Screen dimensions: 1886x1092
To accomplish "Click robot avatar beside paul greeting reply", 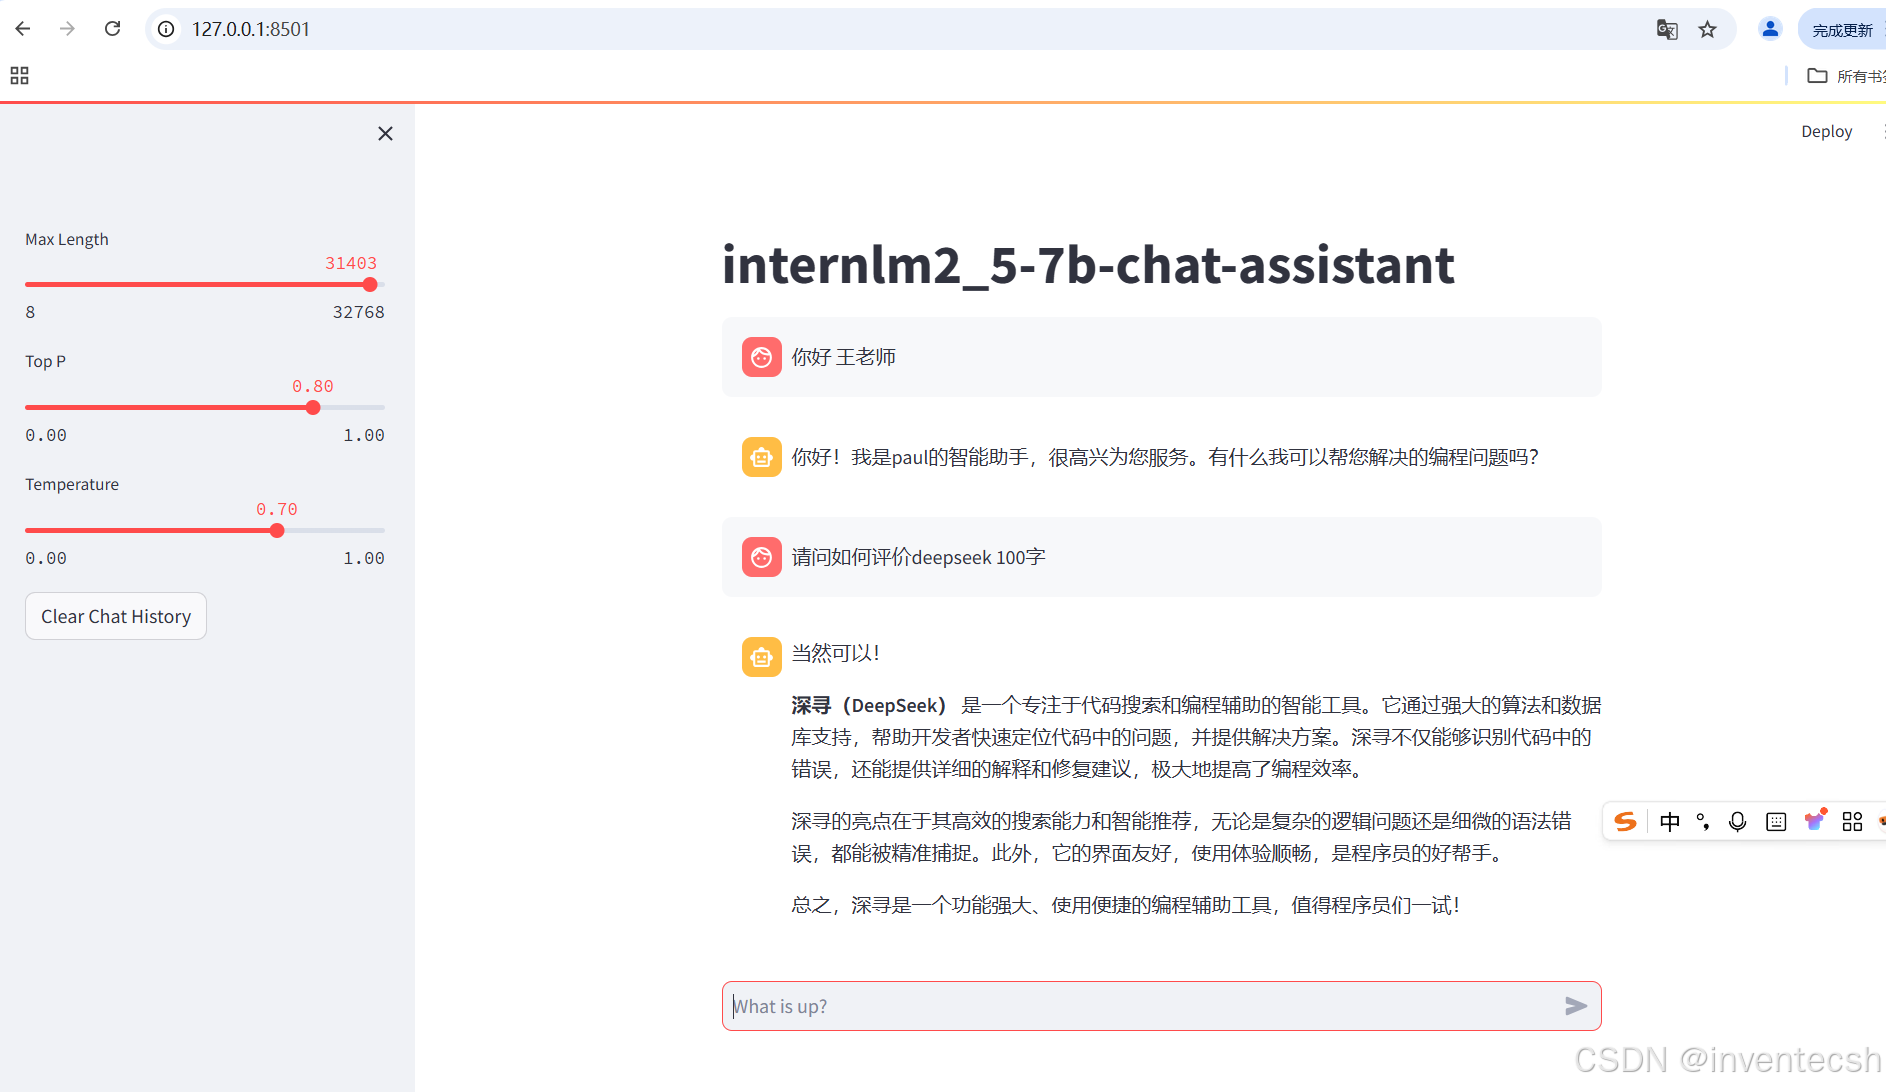I will 762,457.
